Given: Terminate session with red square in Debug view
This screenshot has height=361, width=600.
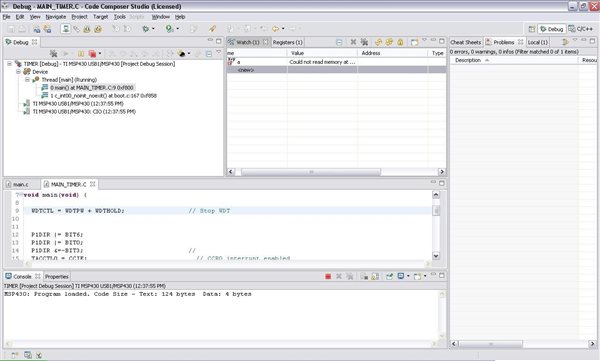Looking at the screenshot, I should pyautogui.click(x=92, y=54).
